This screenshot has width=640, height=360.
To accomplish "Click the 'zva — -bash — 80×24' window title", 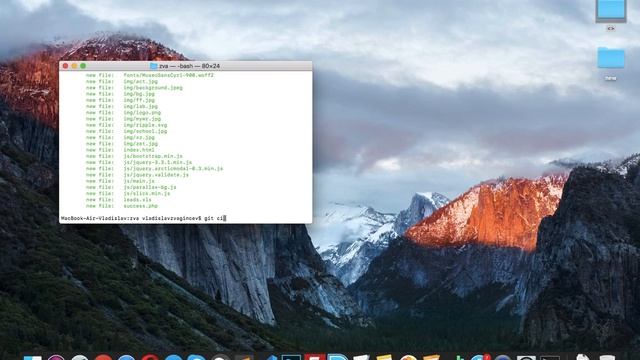I will 189,66.
